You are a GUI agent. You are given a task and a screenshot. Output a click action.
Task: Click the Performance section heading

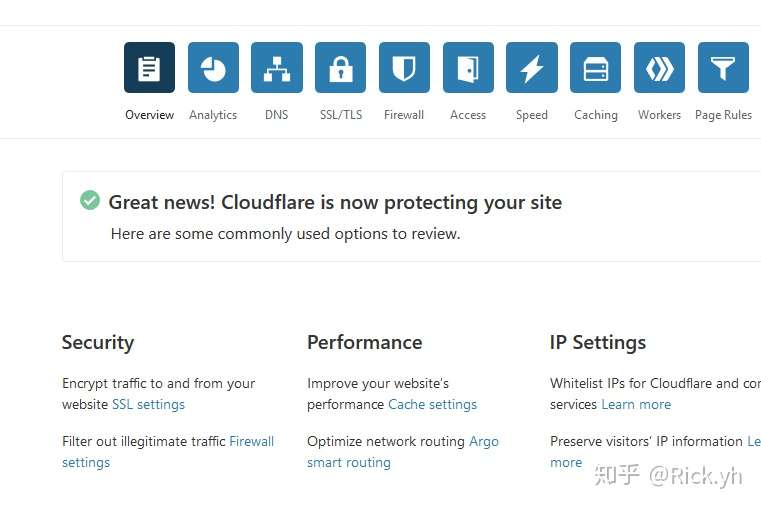click(x=364, y=343)
